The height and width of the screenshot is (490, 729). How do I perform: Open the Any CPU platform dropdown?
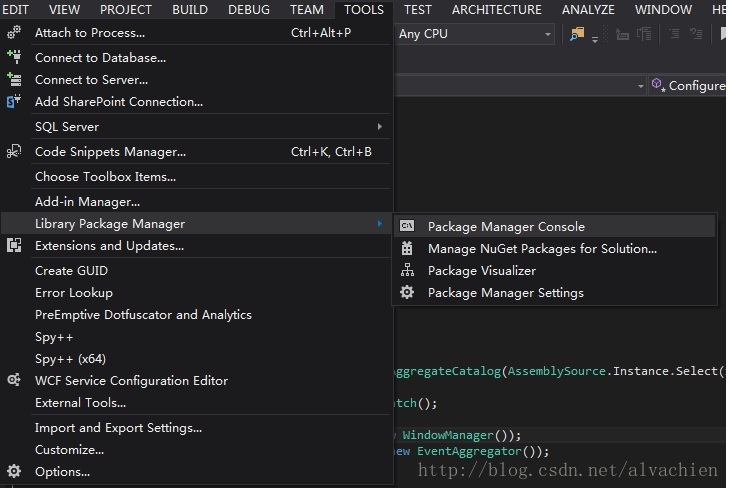pyautogui.click(x=475, y=34)
